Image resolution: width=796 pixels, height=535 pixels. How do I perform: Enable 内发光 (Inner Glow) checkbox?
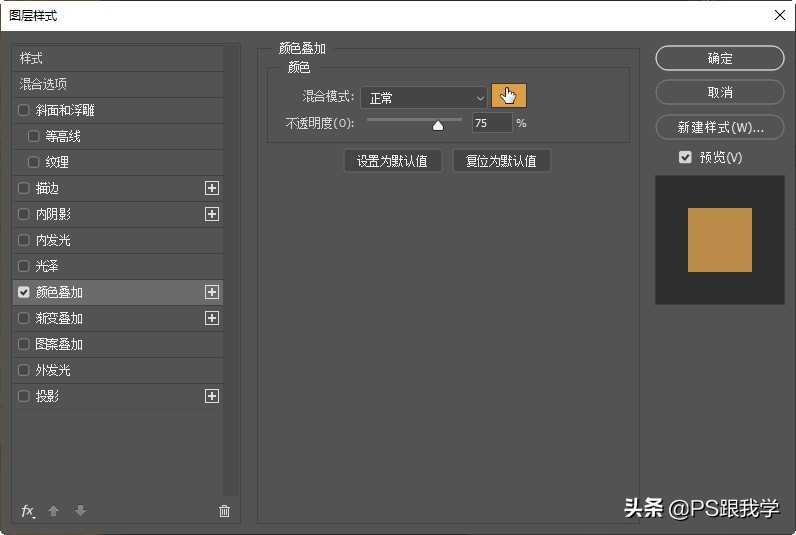point(23,240)
